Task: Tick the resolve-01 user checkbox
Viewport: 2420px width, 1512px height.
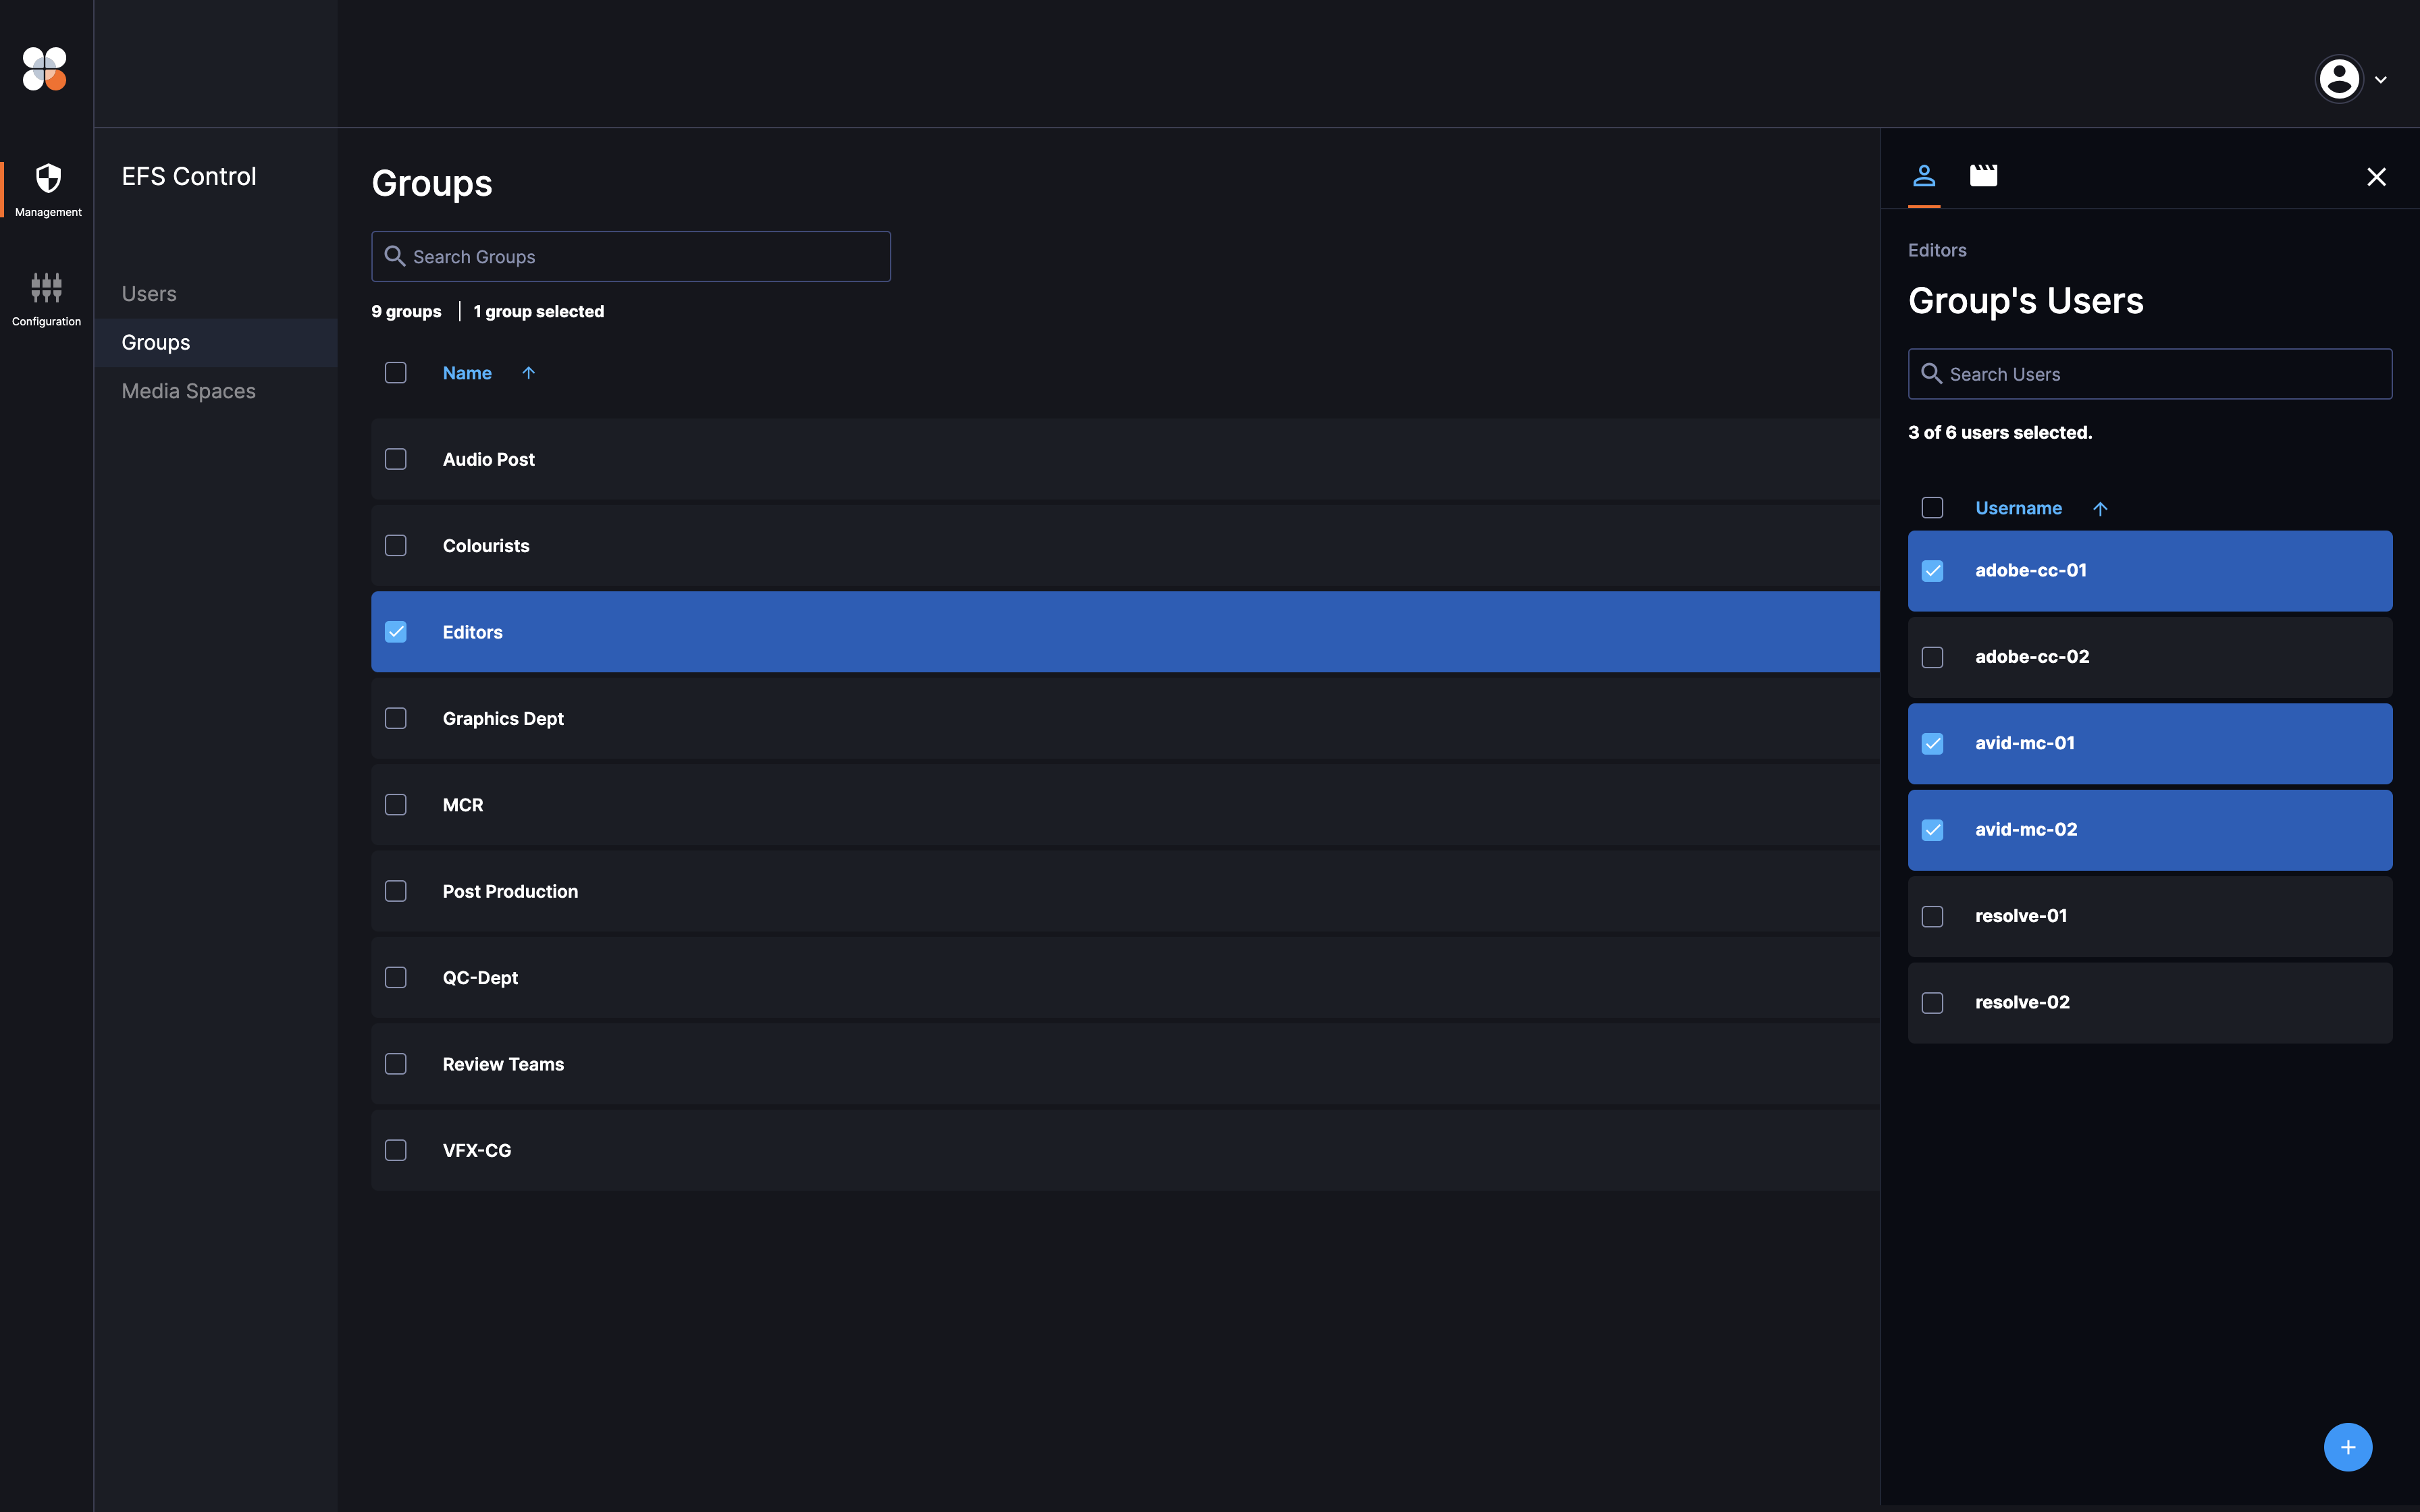Action: click(x=1932, y=916)
